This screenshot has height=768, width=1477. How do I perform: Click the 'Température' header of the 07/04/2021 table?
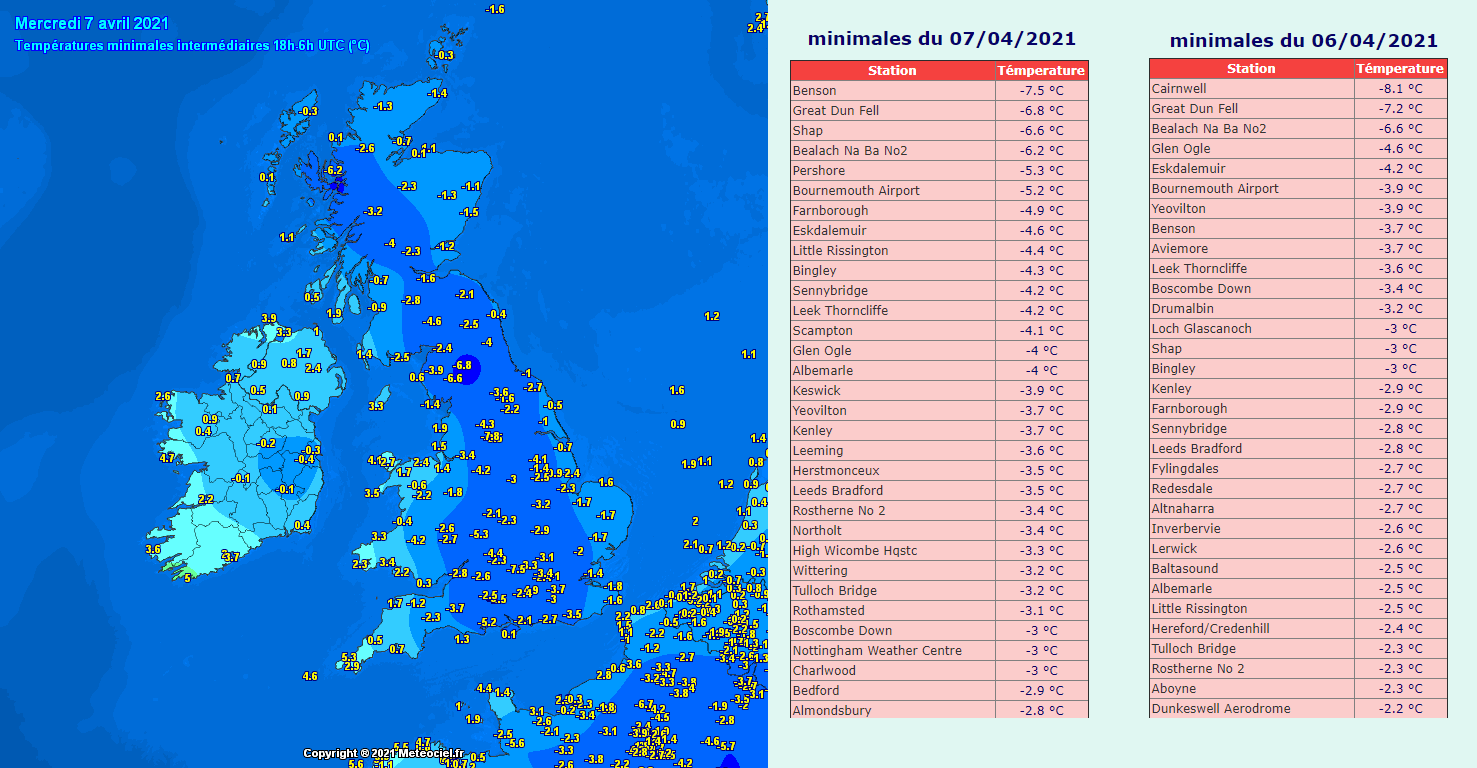pos(1041,70)
